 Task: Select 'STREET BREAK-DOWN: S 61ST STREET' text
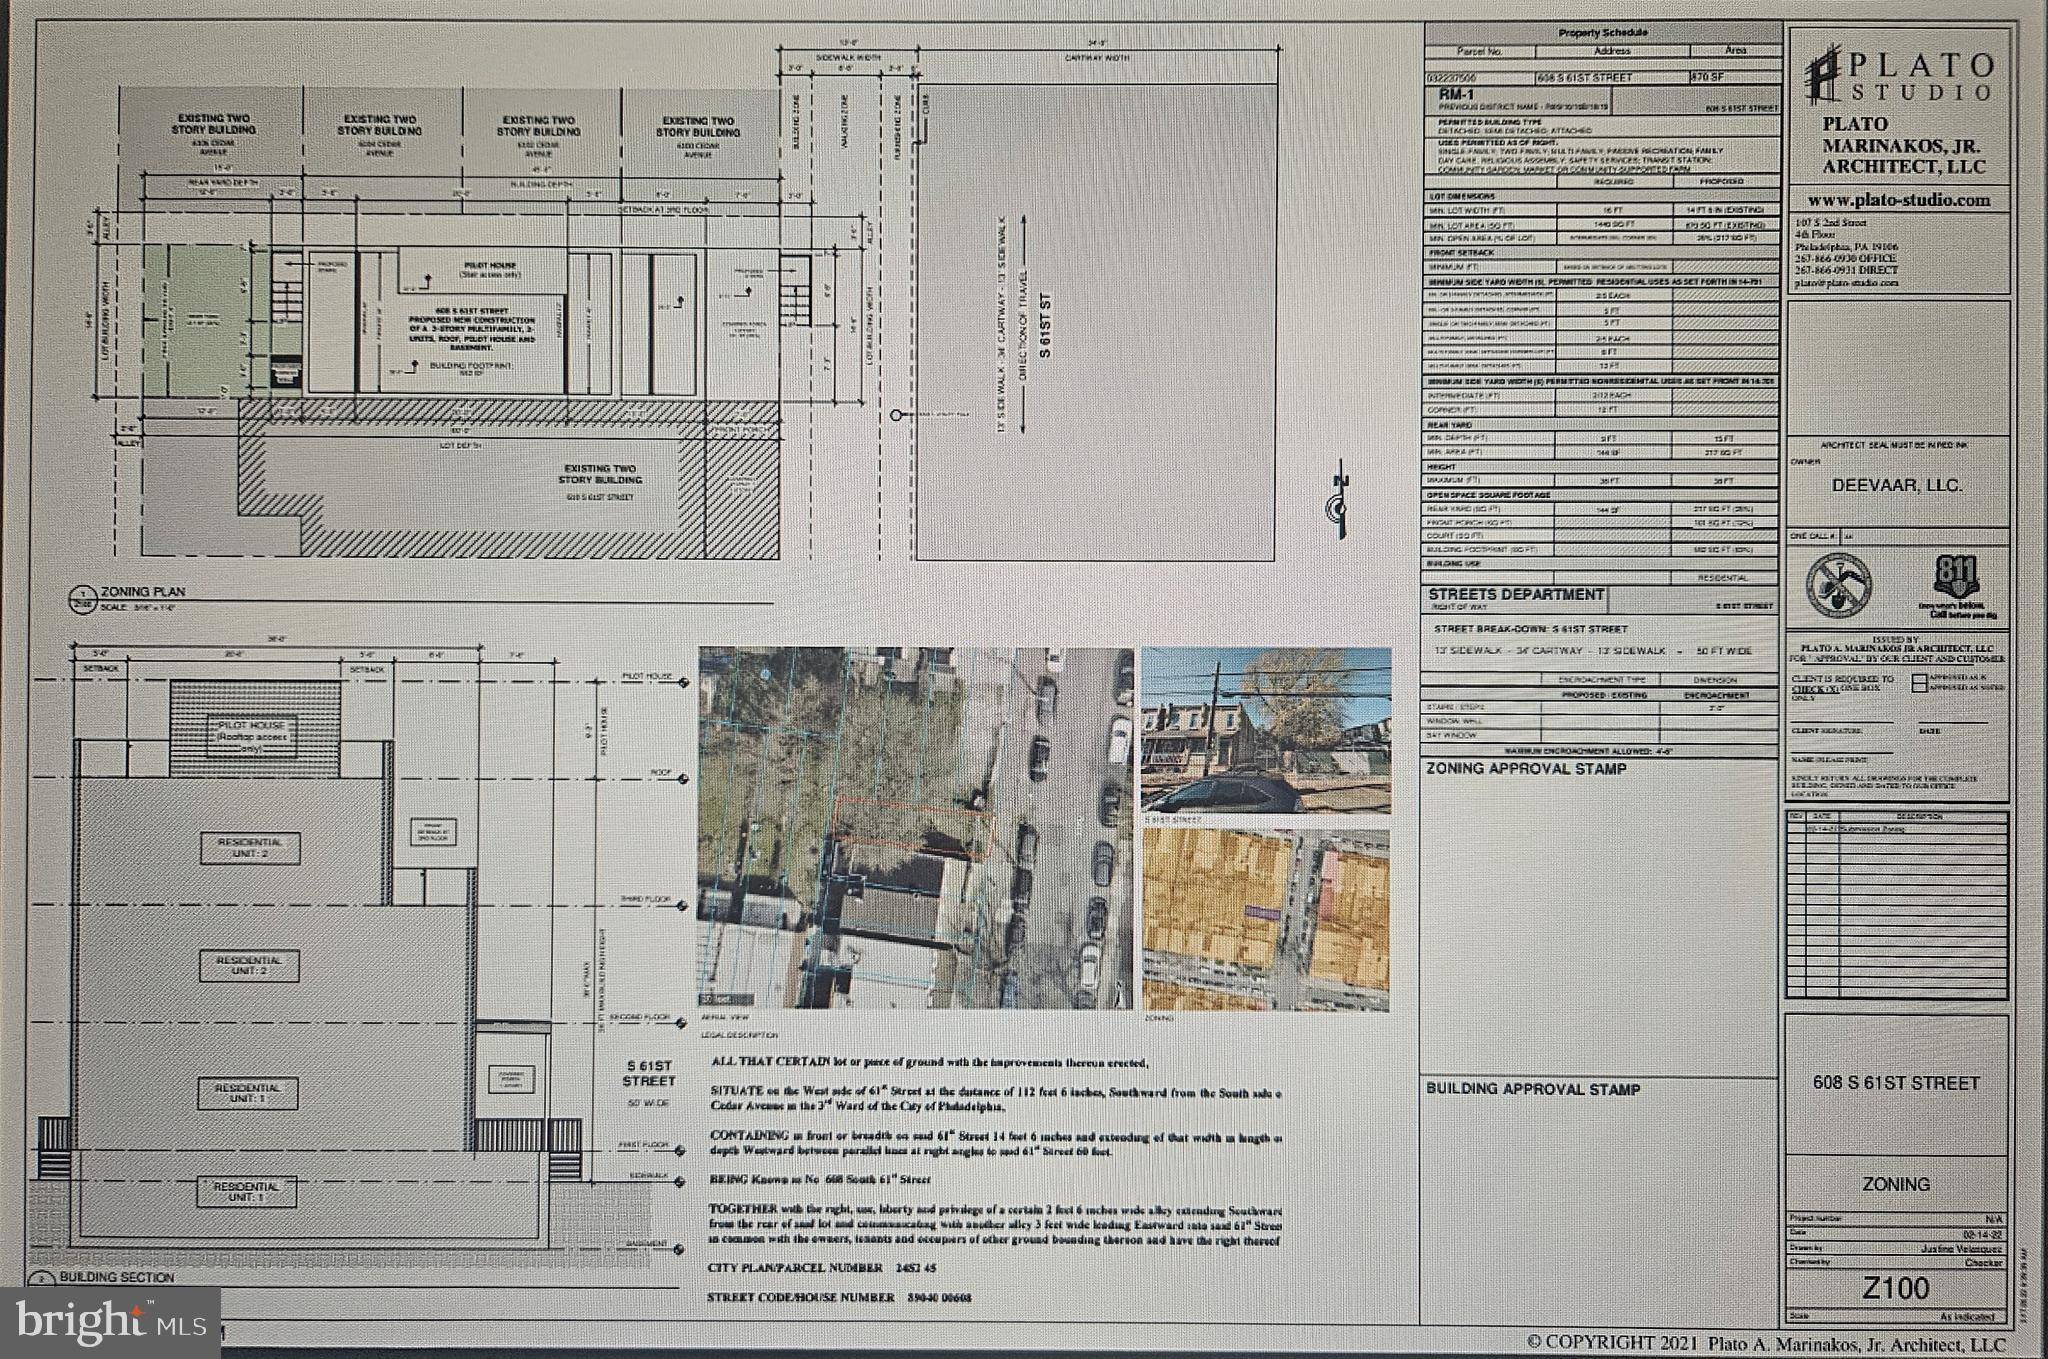pyautogui.click(x=1530, y=629)
